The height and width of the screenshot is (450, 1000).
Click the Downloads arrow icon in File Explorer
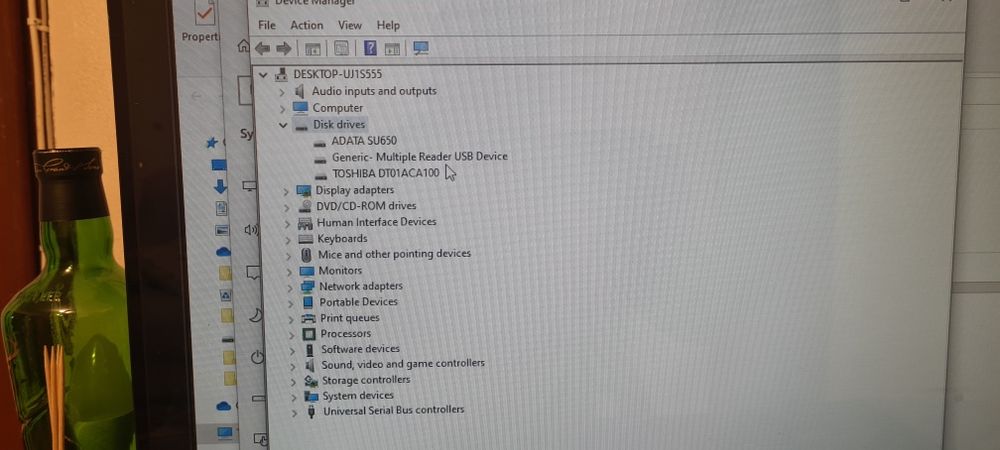pos(220,186)
